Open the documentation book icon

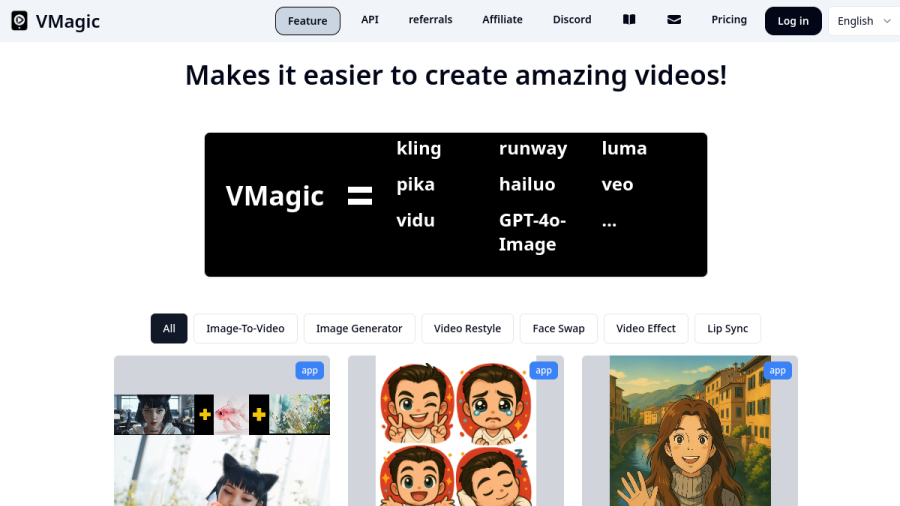629,20
